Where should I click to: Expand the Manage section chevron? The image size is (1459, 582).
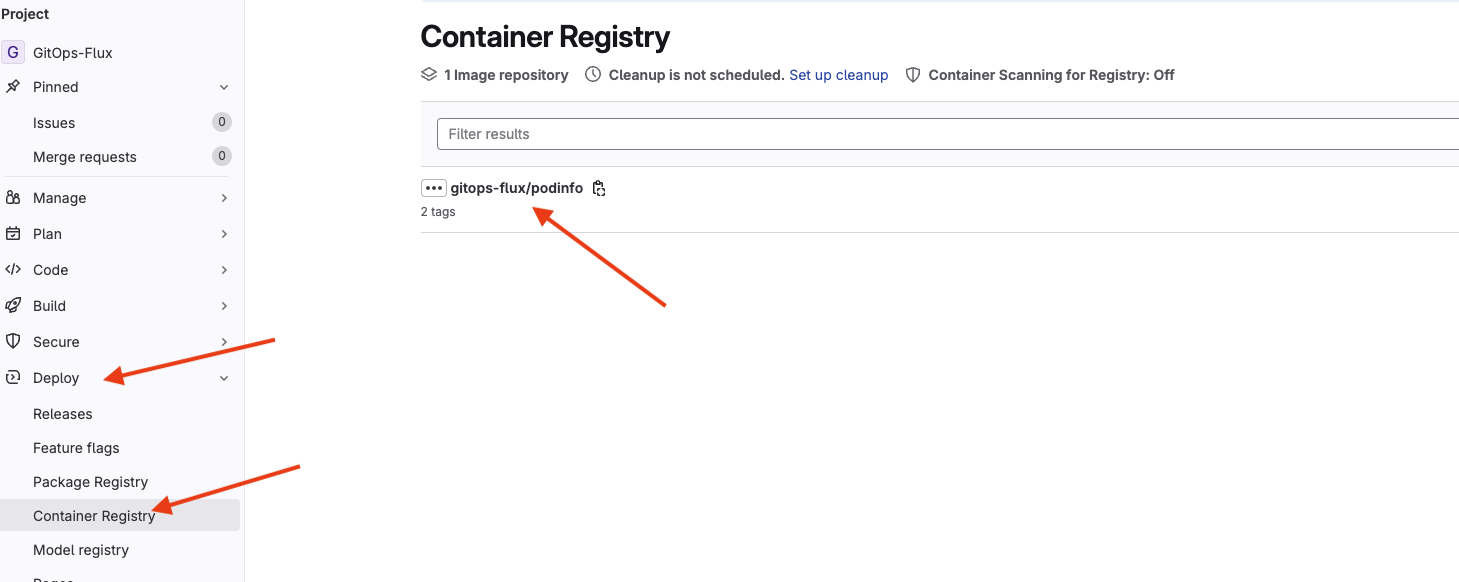224,198
